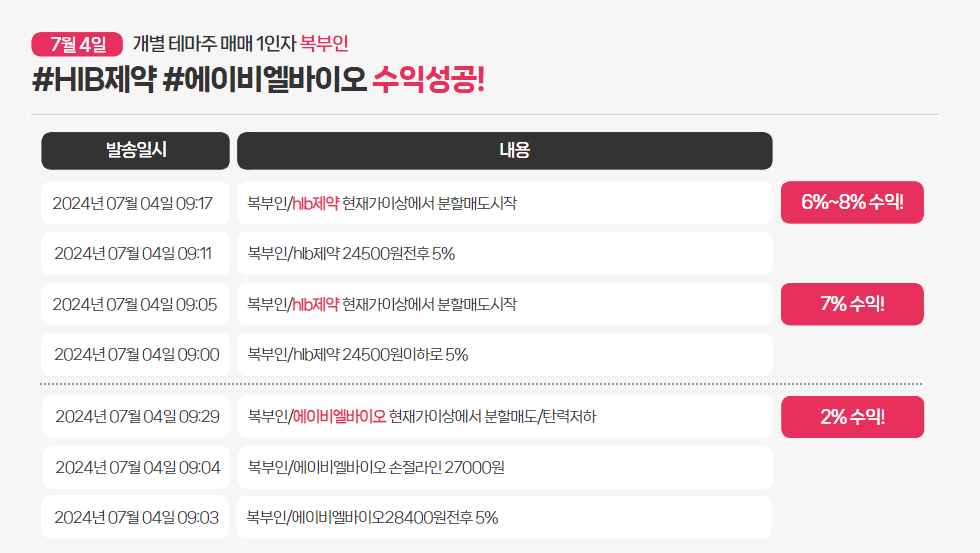Click the 발송일시 column header
Screen dimensions: 980x553
(136, 151)
